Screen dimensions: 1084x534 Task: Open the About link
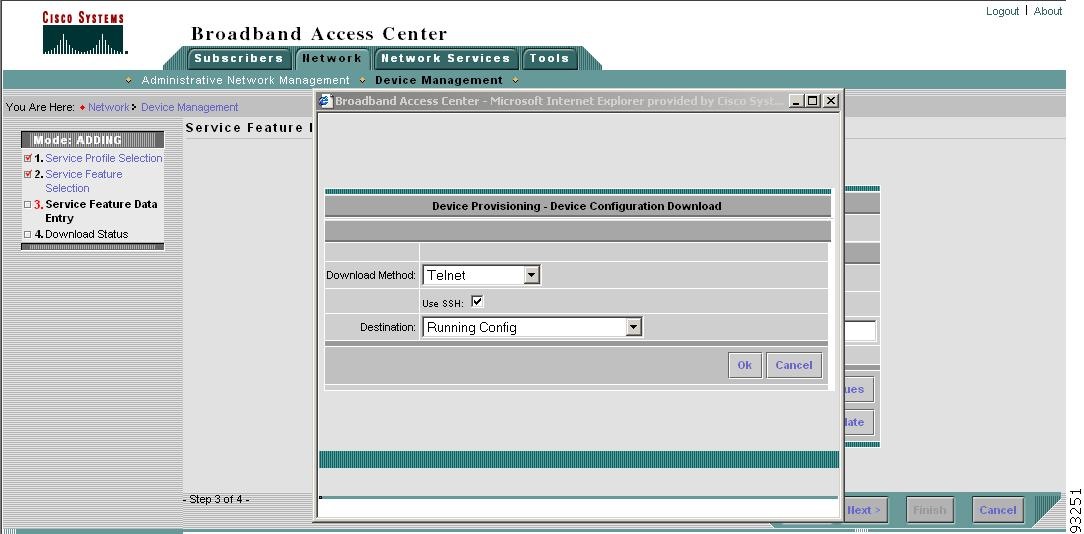click(x=1048, y=11)
